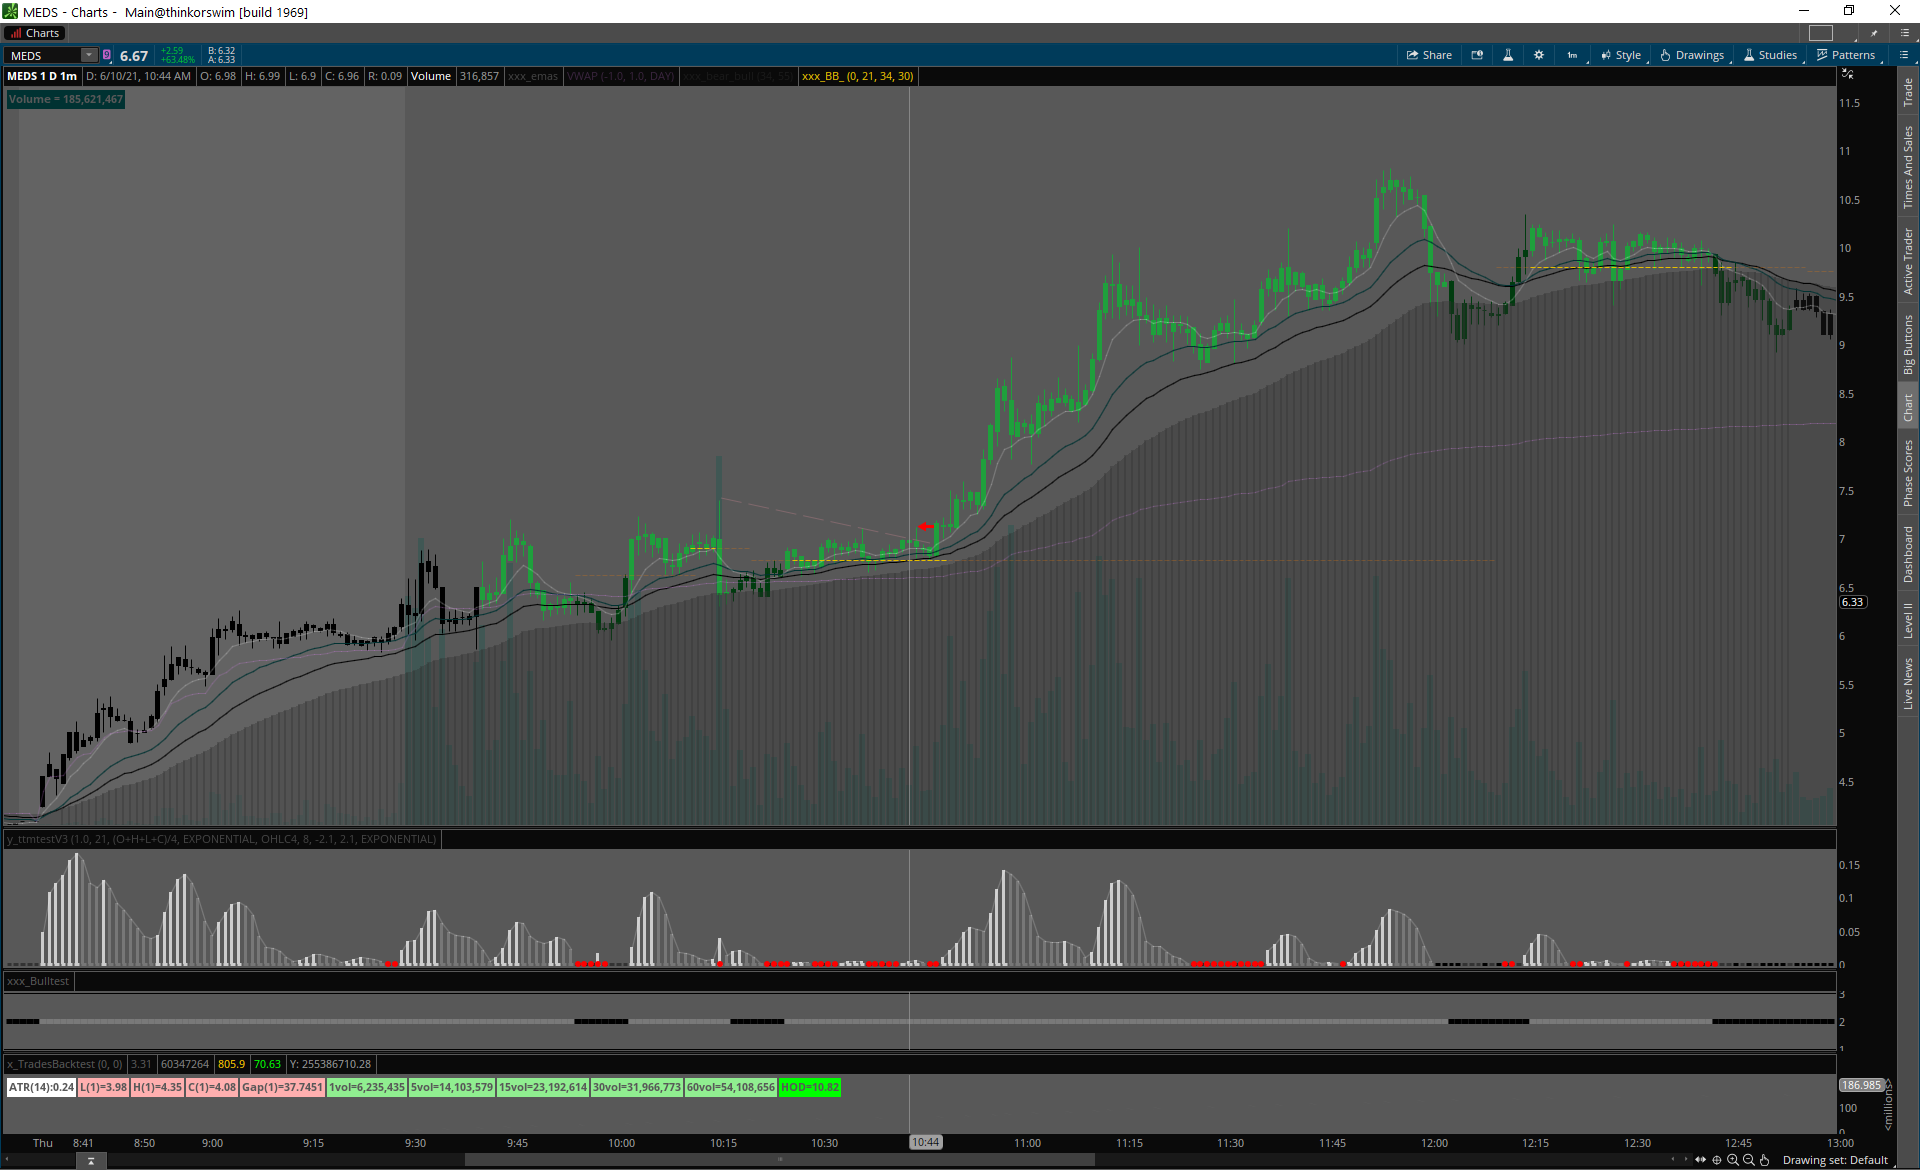1920x1170 pixels.
Task: Click the Share chart button
Action: [x=1429, y=55]
